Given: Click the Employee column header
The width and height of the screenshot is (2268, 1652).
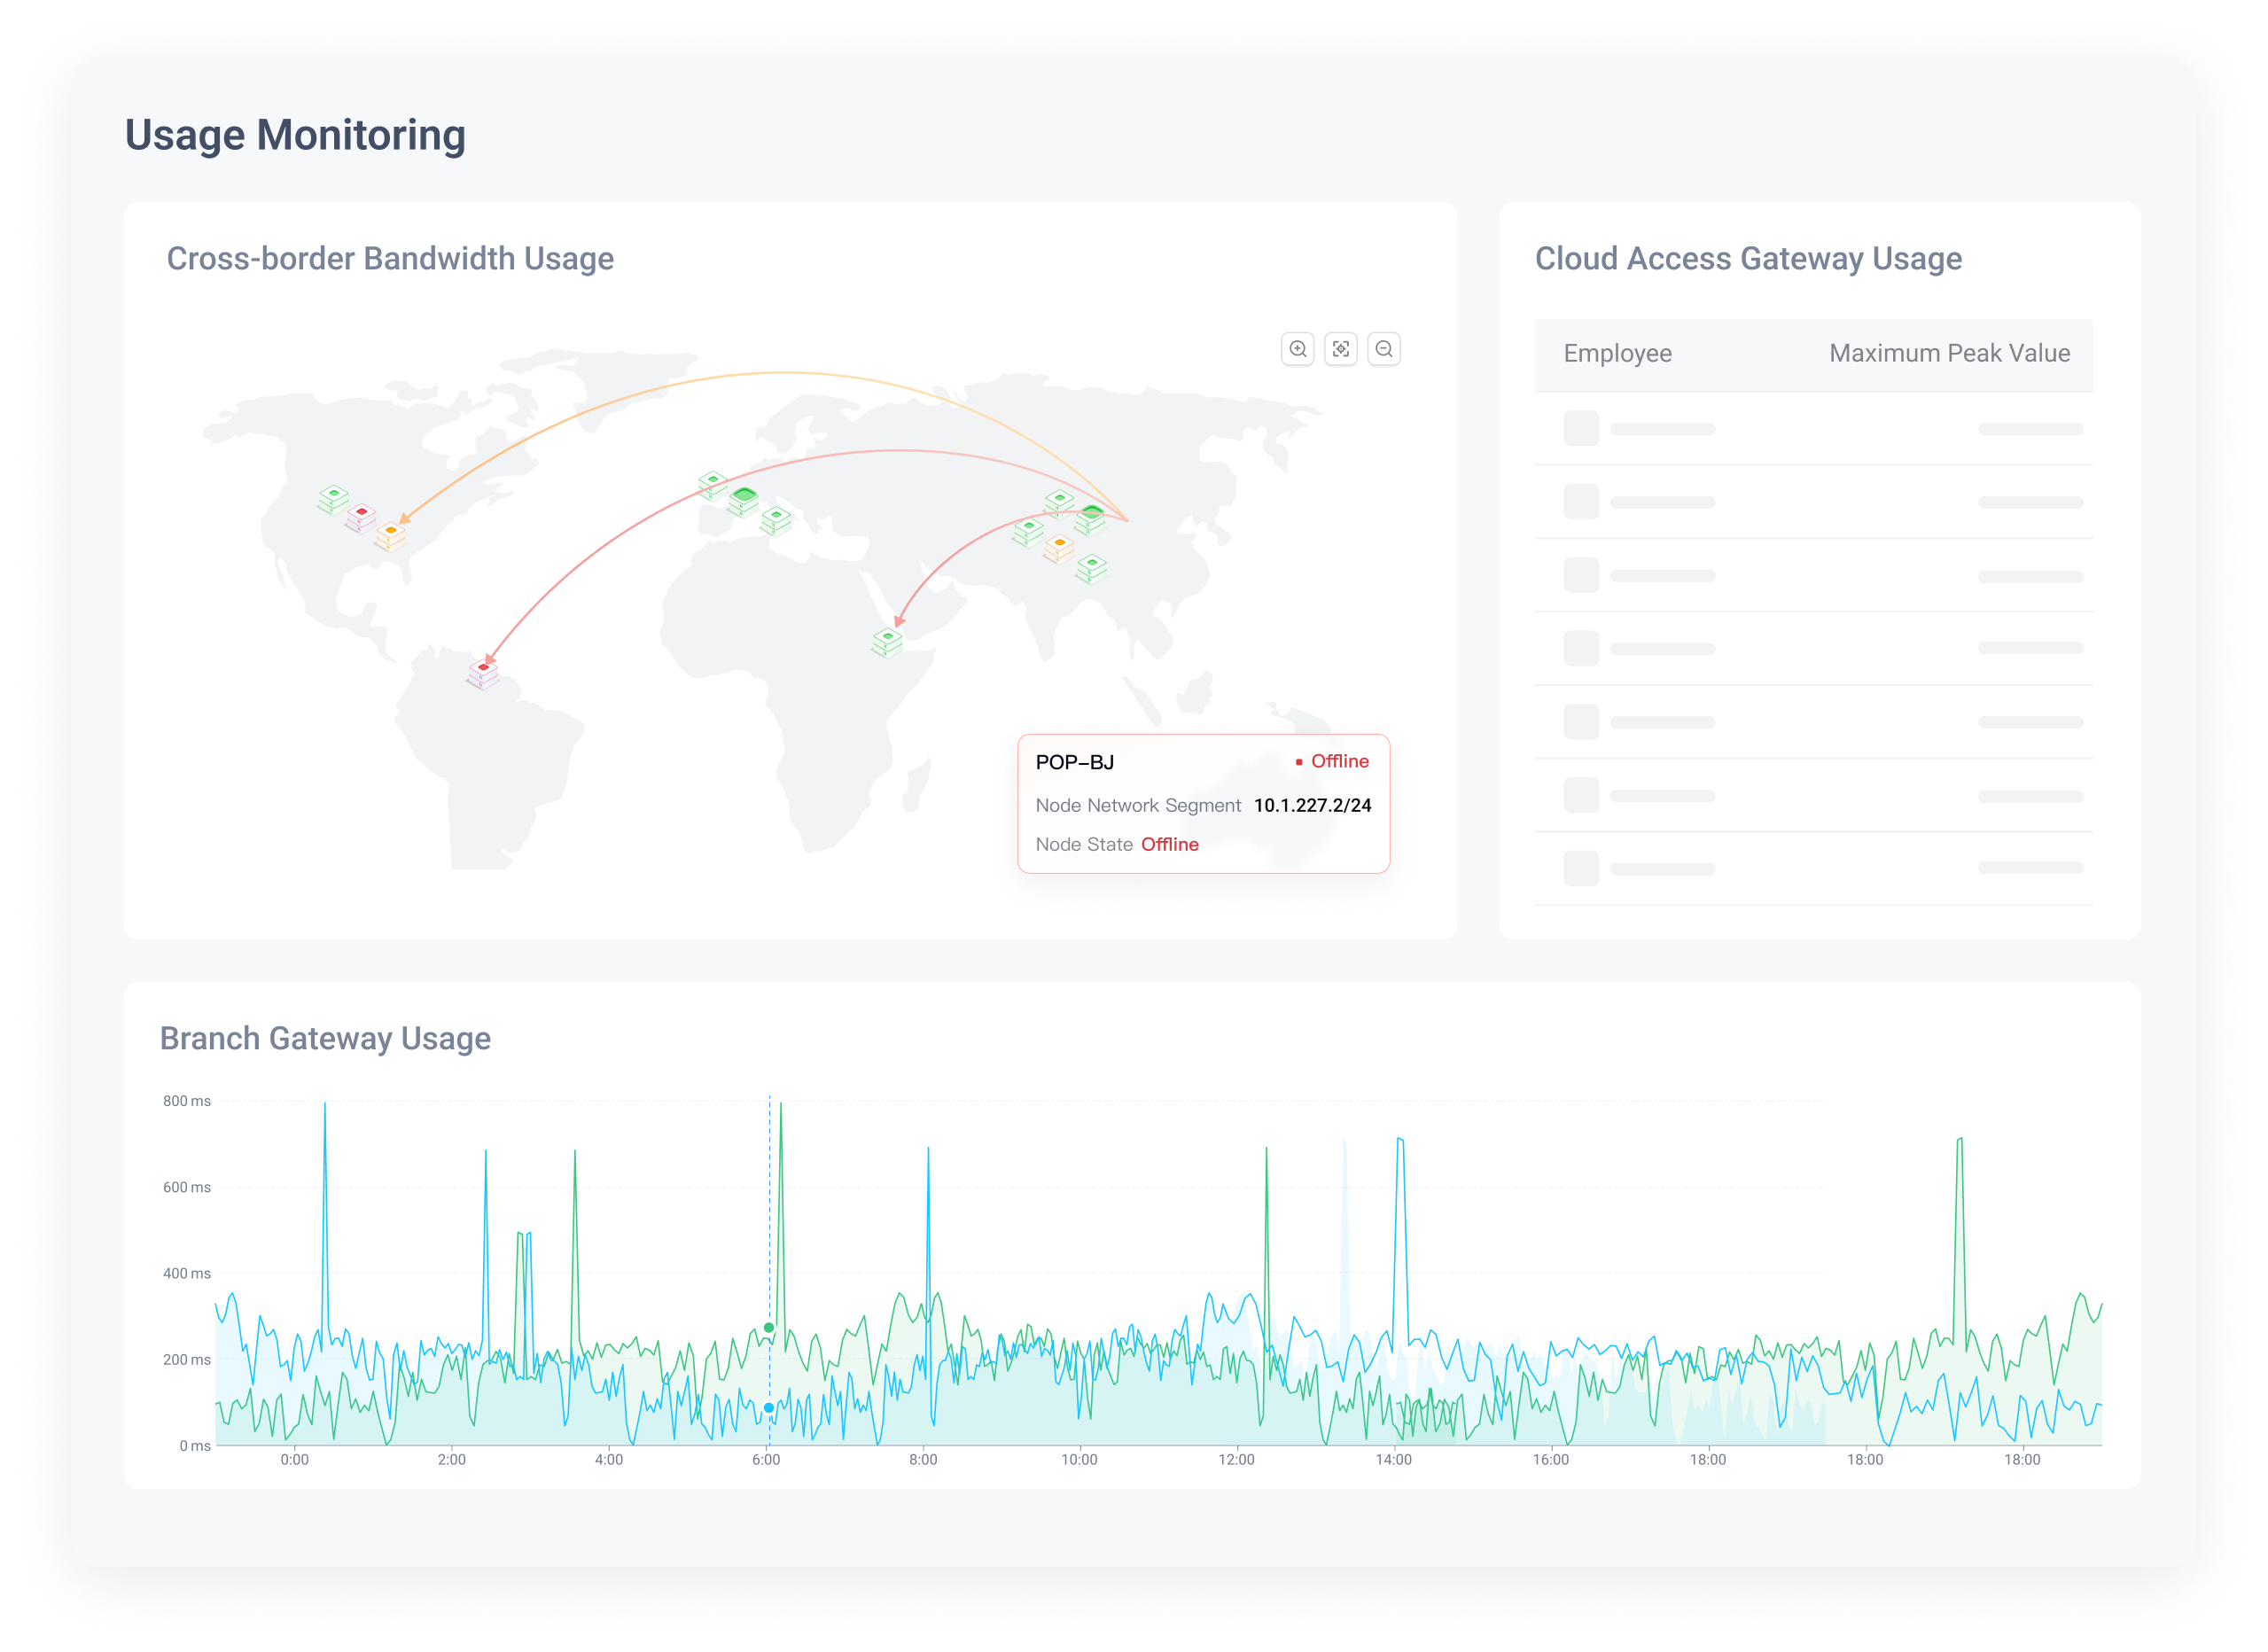Looking at the screenshot, I should pos(1617,353).
